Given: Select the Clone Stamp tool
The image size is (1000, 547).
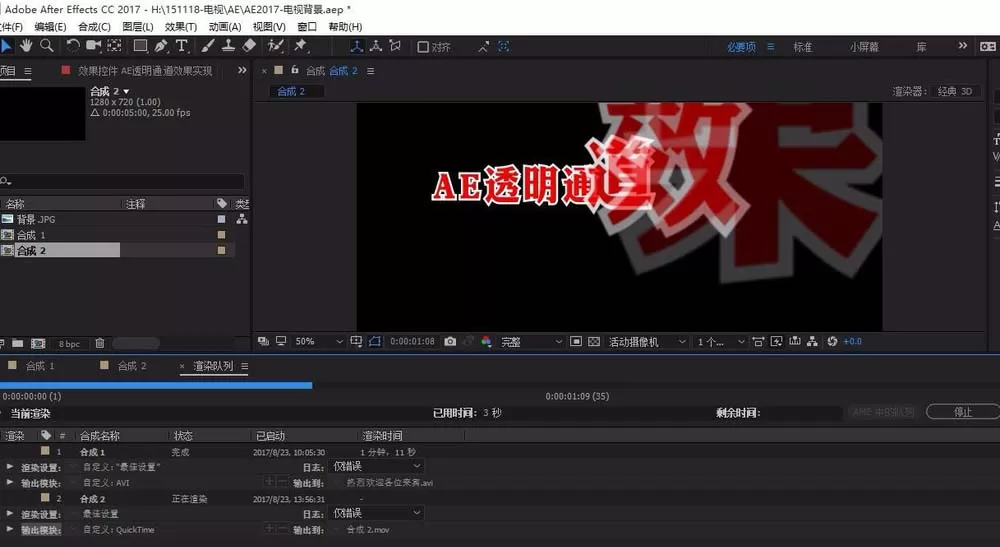Looking at the screenshot, I should 228,46.
